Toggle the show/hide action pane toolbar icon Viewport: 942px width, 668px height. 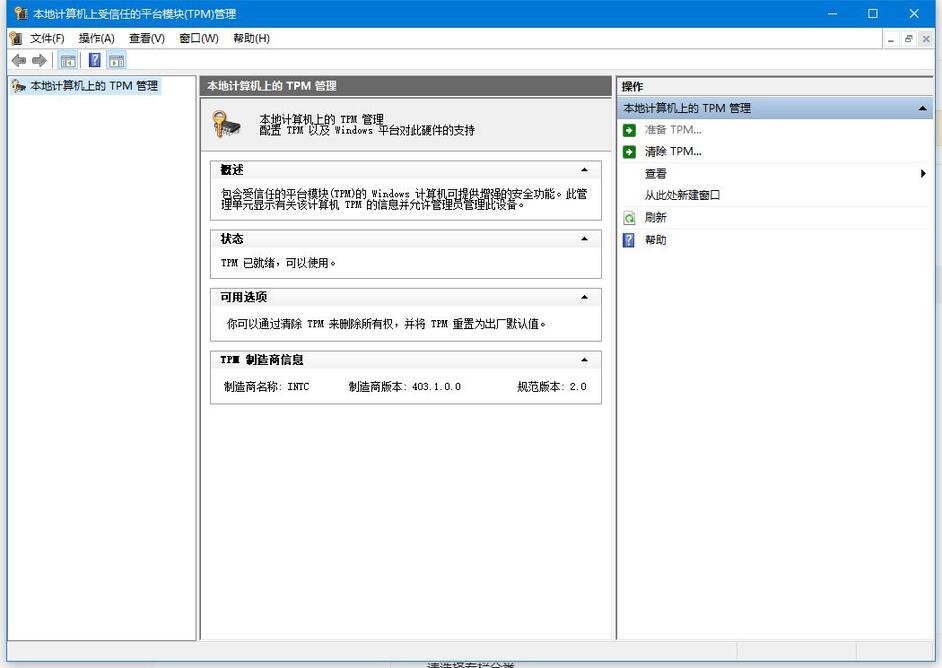pyautogui.click(x=117, y=60)
